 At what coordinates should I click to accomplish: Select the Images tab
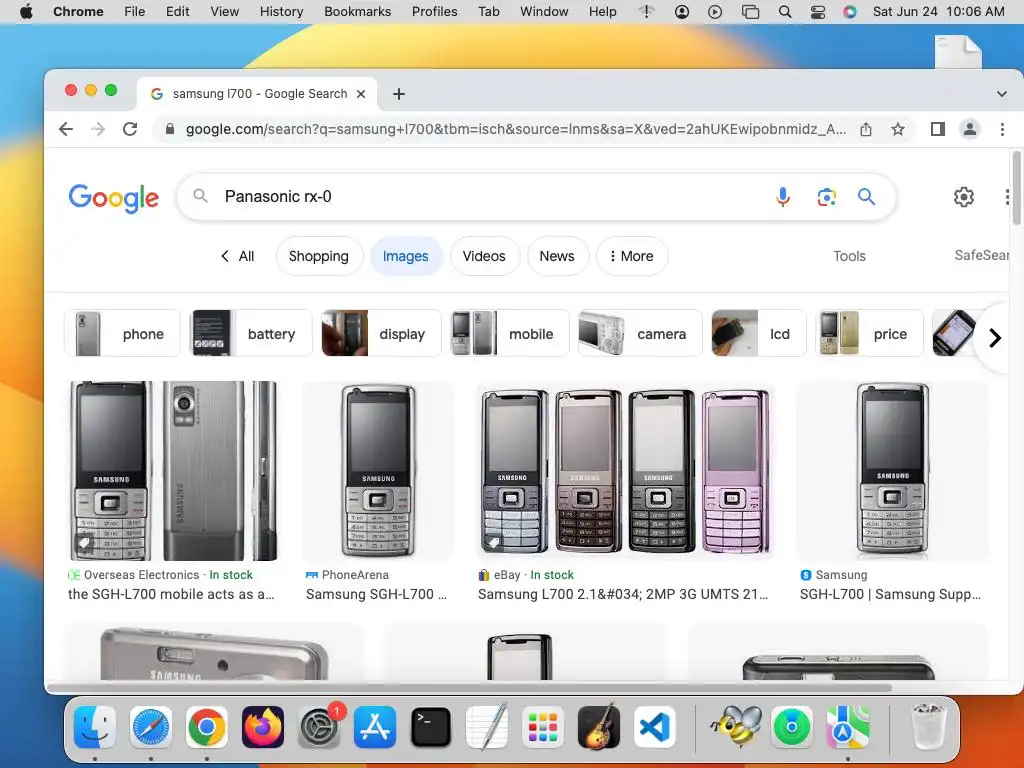tap(406, 256)
